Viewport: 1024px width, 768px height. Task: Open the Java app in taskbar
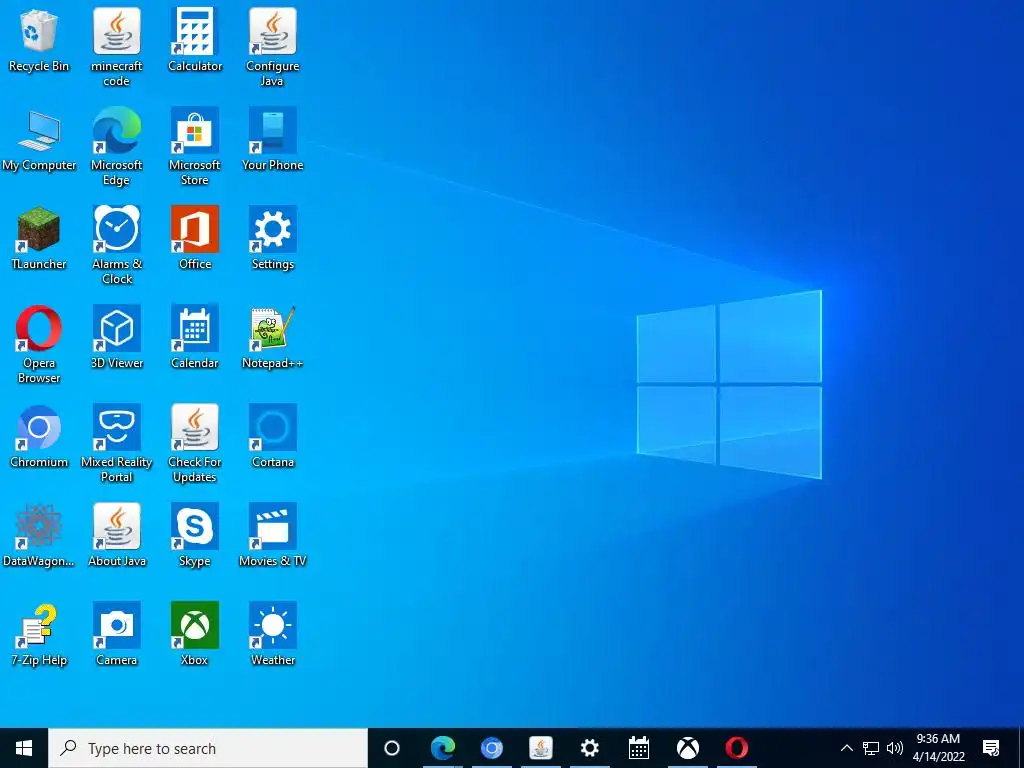click(x=541, y=748)
